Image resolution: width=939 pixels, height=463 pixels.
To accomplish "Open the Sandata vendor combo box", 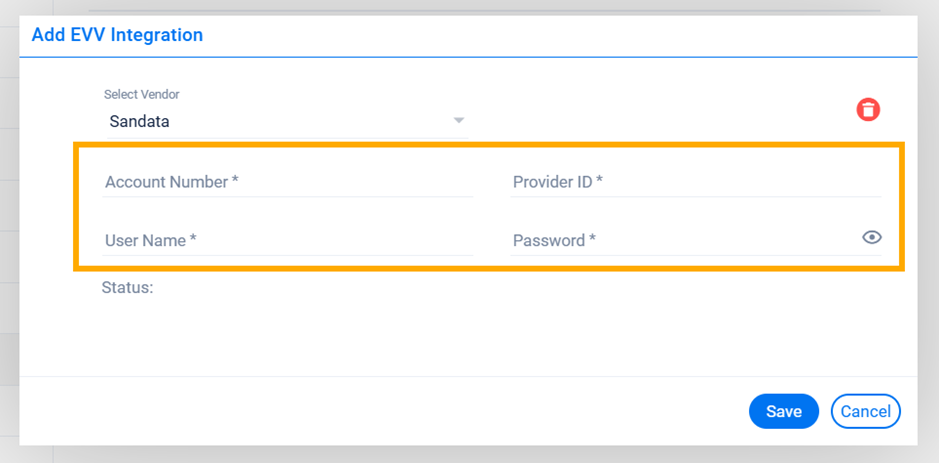I will click(285, 122).
